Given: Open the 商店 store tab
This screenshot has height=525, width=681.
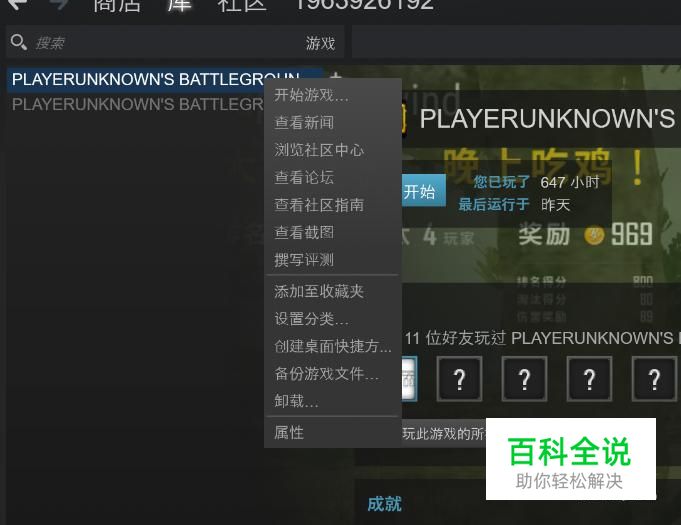Looking at the screenshot, I should pos(117,5).
